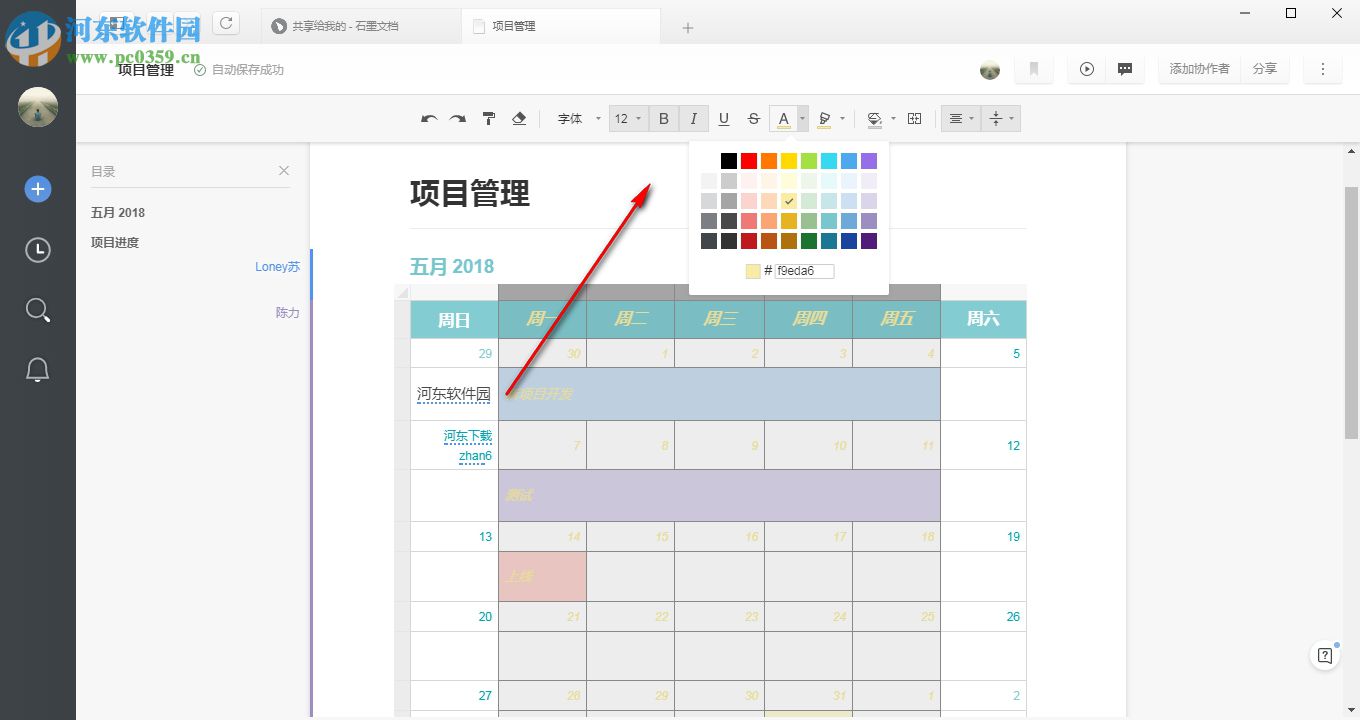
Task: Toggle italic formatting
Action: pyautogui.click(x=694, y=119)
